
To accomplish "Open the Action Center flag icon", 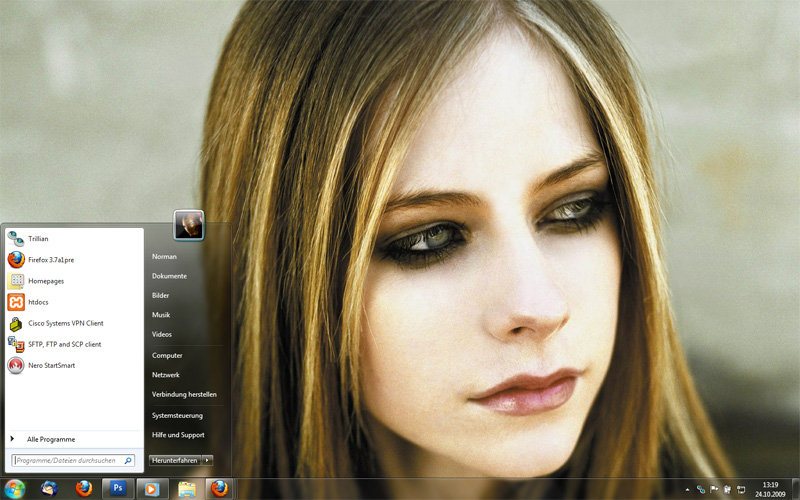I will tap(714, 490).
